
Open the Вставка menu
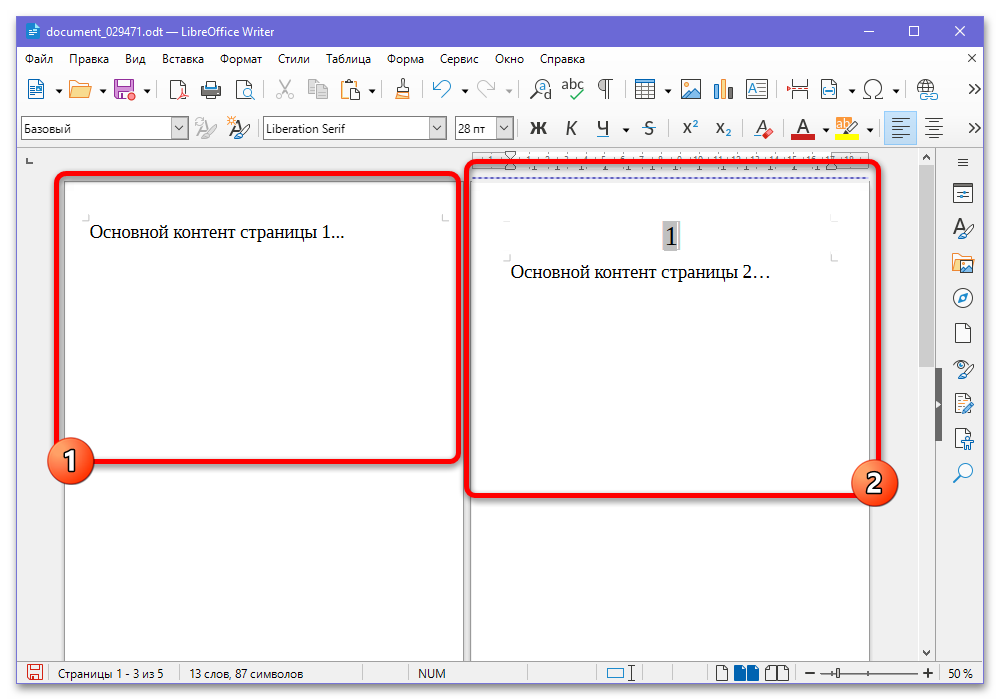click(x=182, y=59)
